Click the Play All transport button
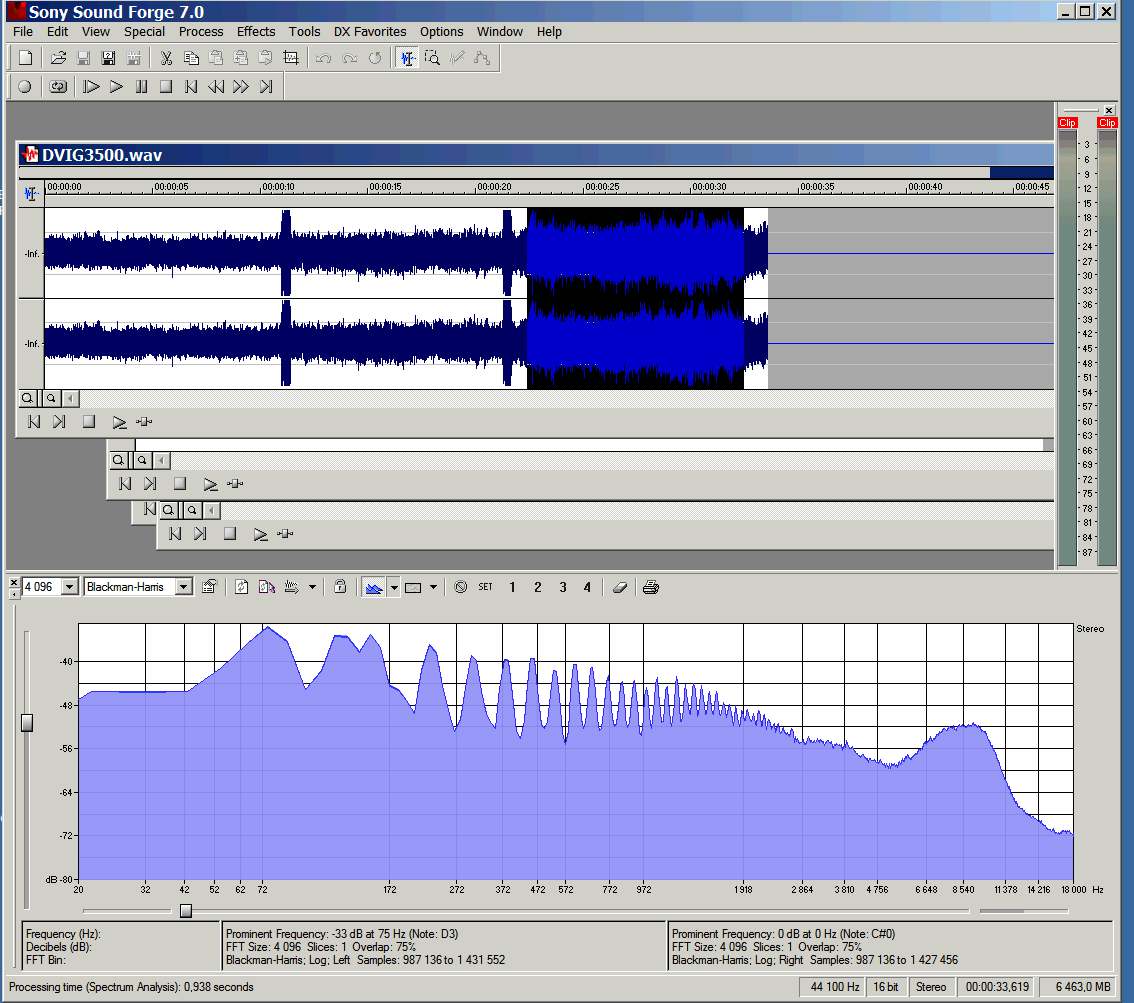 pos(91,87)
